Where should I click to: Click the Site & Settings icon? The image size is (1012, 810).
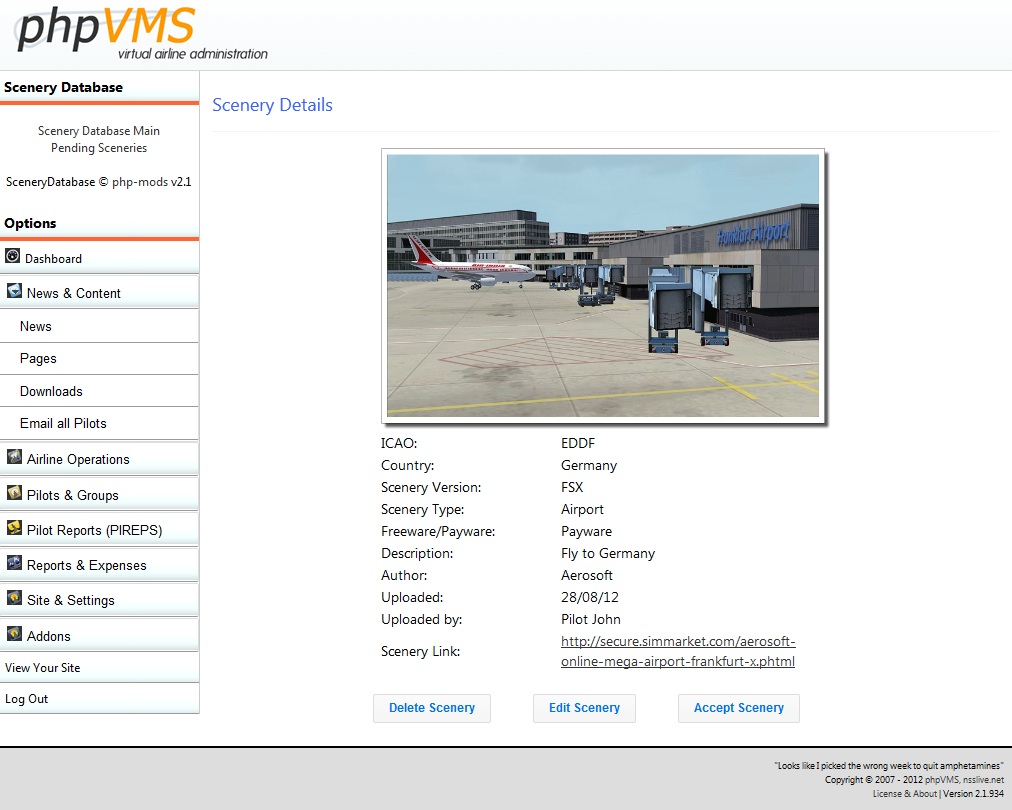[x=14, y=598]
